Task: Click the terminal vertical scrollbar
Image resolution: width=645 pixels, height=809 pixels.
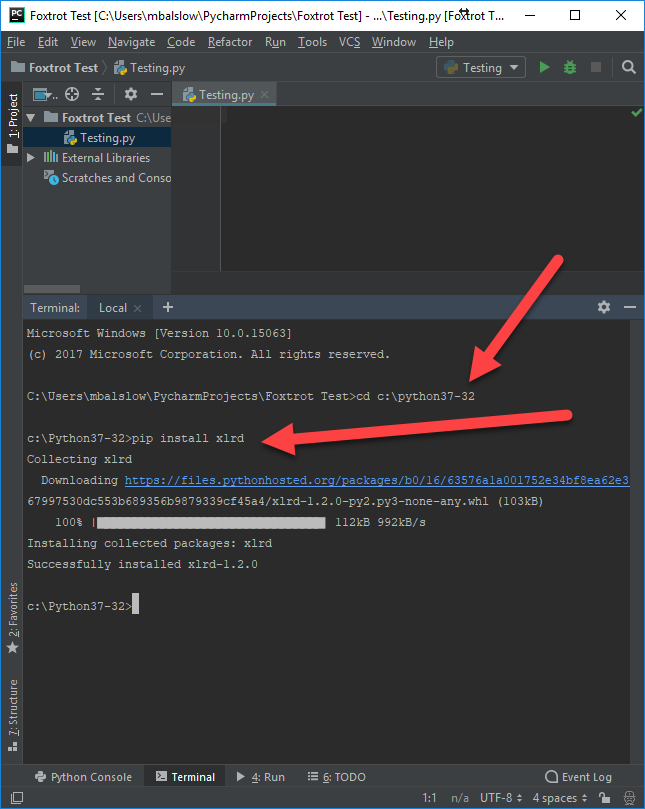Action: click(635, 542)
